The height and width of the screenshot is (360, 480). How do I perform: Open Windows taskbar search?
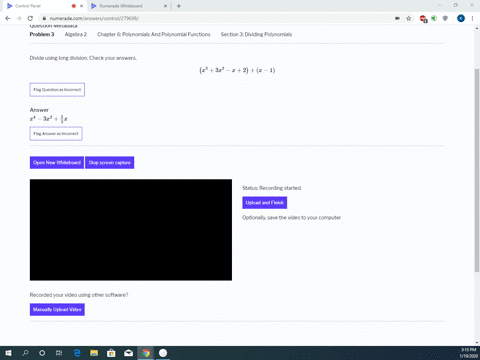point(25,353)
